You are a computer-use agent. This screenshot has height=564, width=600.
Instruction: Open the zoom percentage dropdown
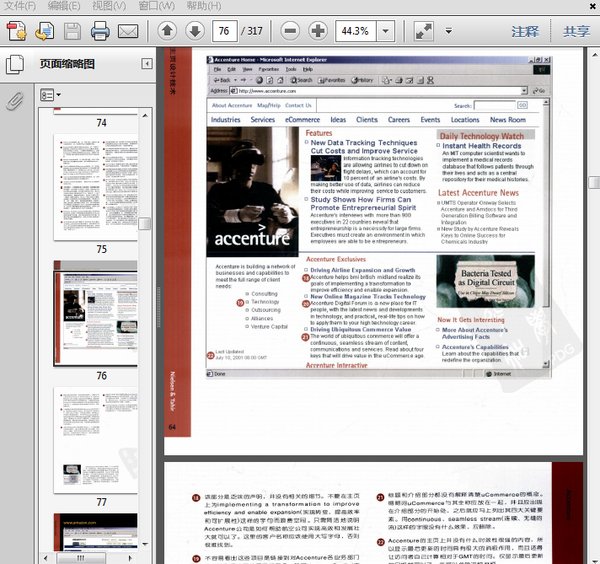[386, 31]
